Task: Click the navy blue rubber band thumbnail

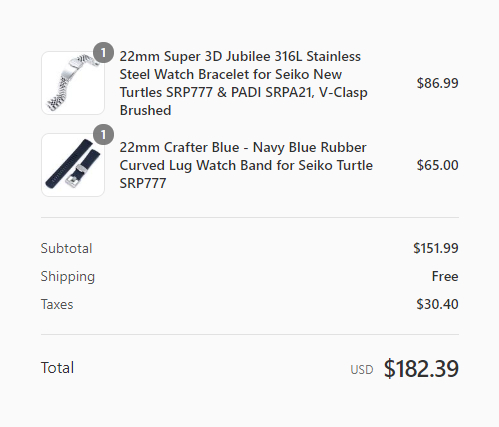Action: tap(73, 165)
